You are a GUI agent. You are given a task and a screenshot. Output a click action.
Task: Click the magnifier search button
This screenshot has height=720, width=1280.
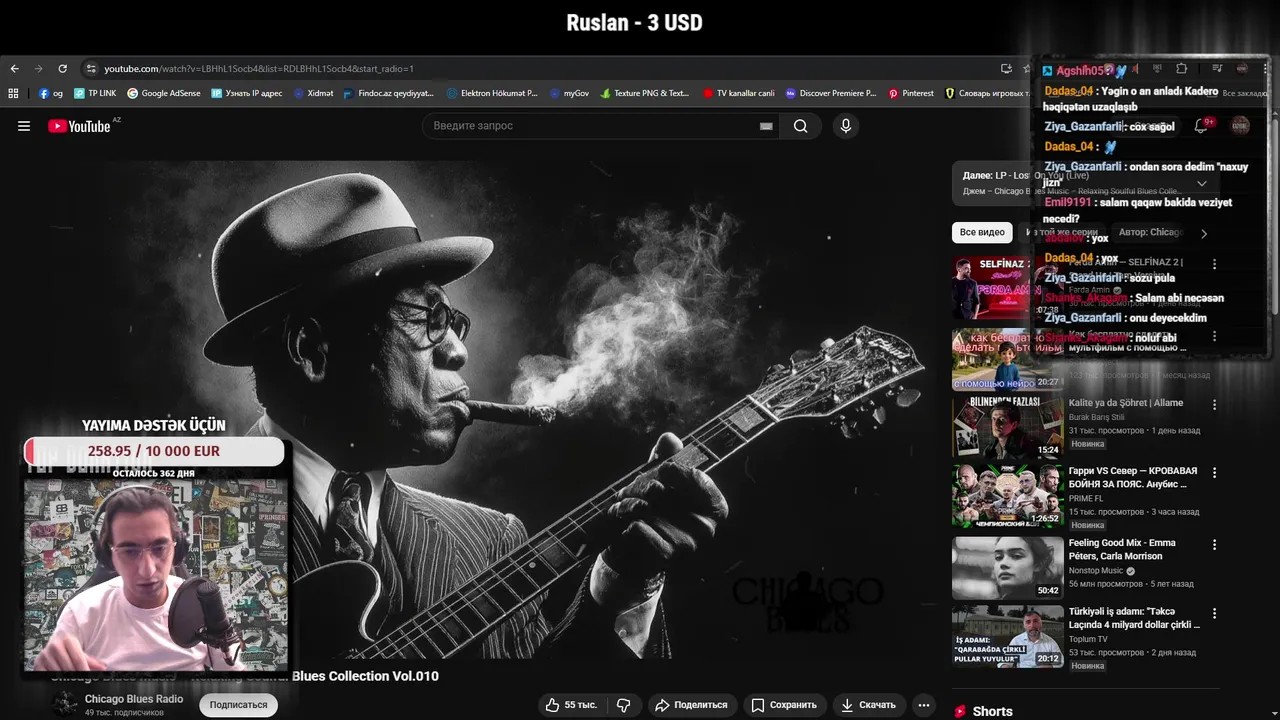tap(801, 126)
